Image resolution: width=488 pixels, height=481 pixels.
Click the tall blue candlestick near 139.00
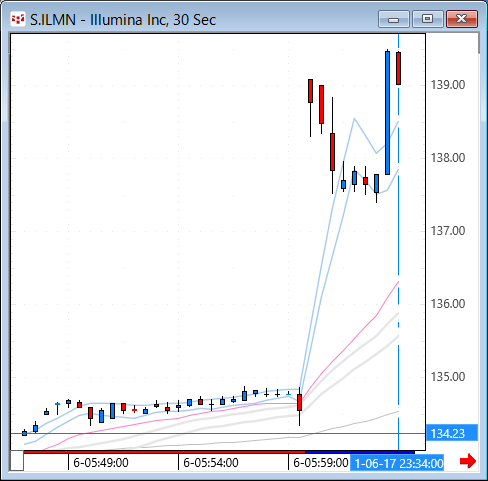387,113
